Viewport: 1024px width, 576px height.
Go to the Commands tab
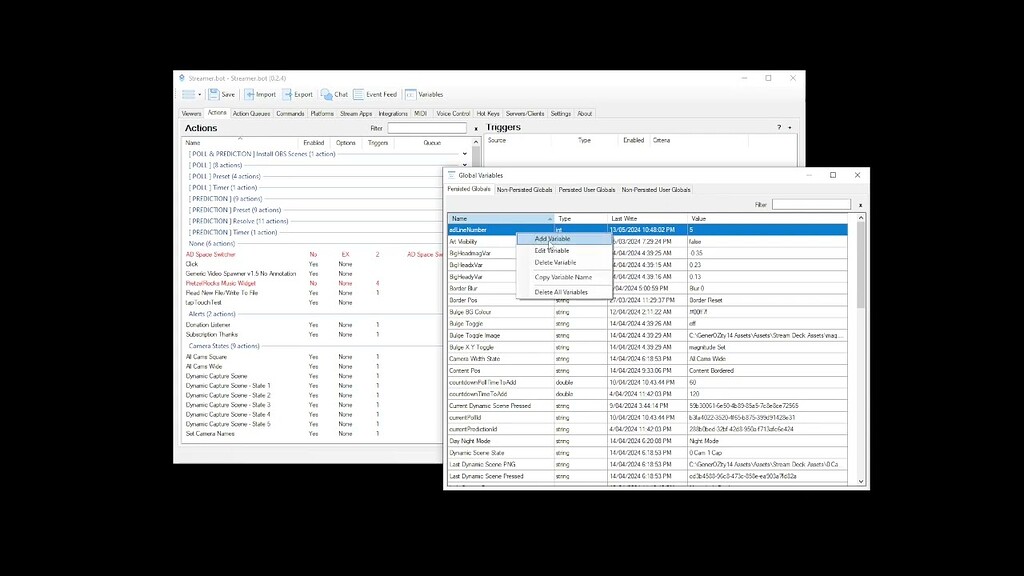(x=290, y=114)
